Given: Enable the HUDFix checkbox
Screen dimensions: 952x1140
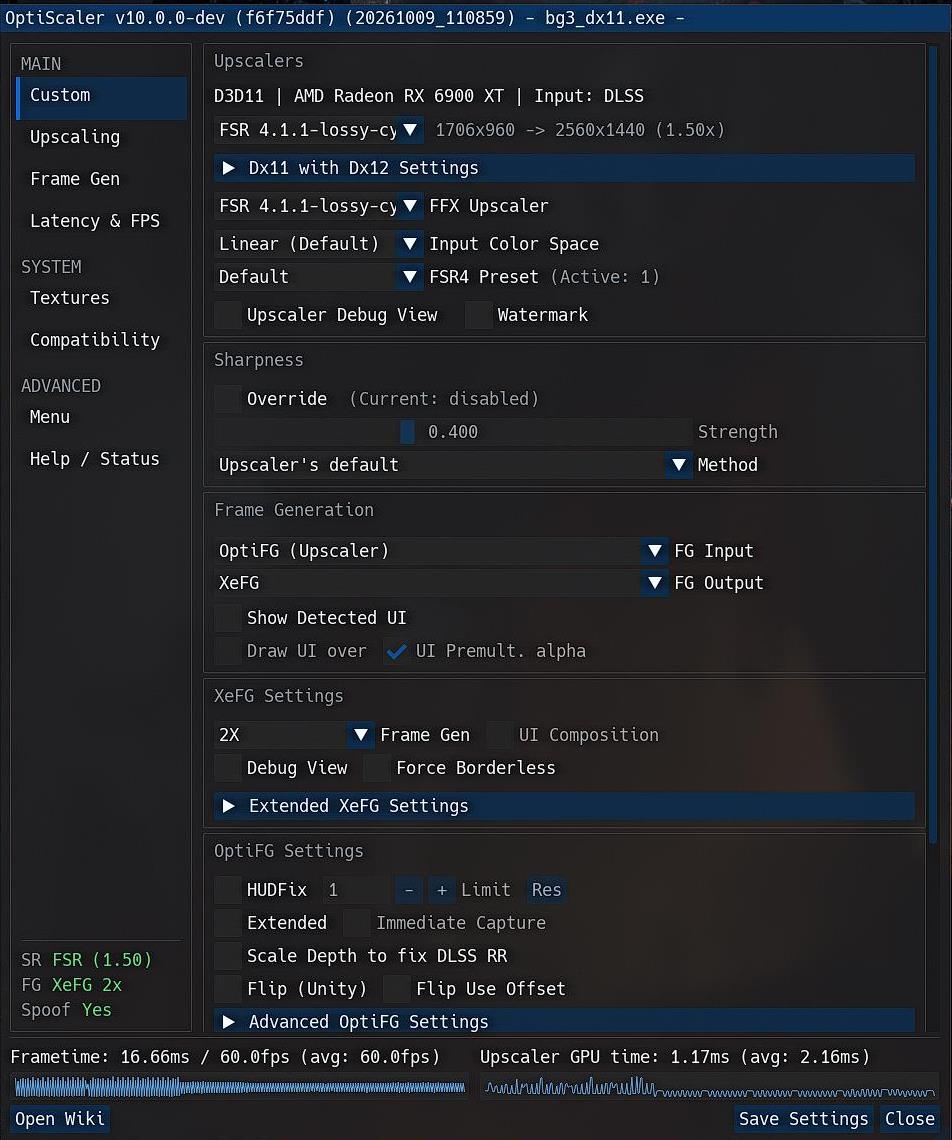Looking at the screenshot, I should [x=228, y=889].
